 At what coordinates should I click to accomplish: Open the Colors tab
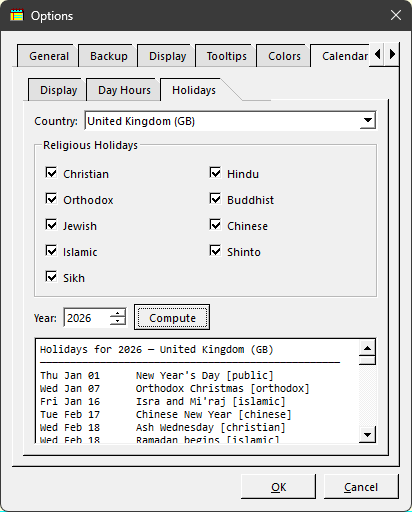click(x=284, y=56)
